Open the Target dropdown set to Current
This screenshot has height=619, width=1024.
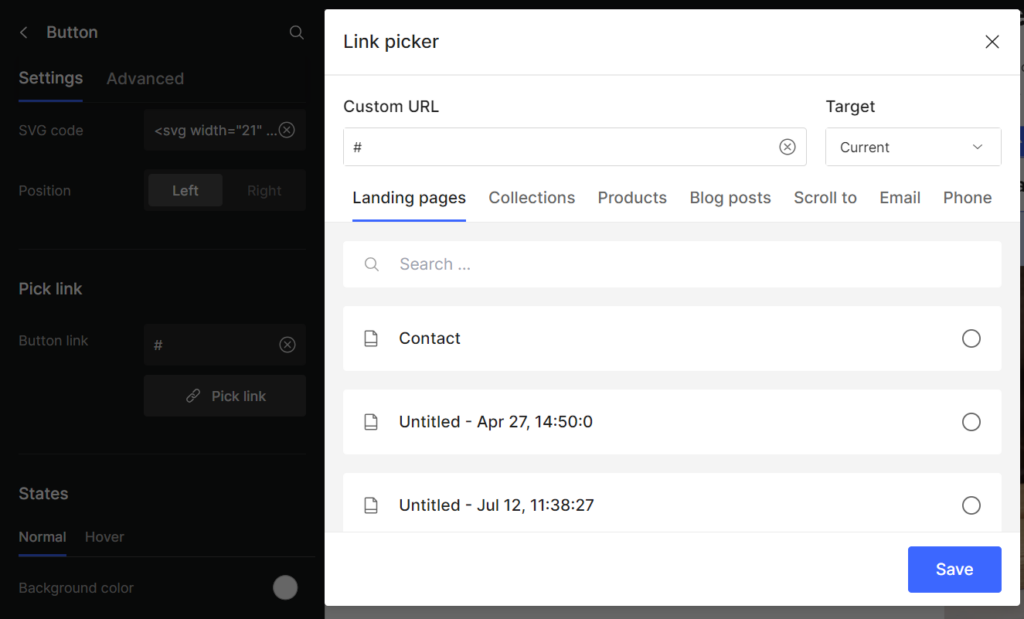(x=912, y=147)
